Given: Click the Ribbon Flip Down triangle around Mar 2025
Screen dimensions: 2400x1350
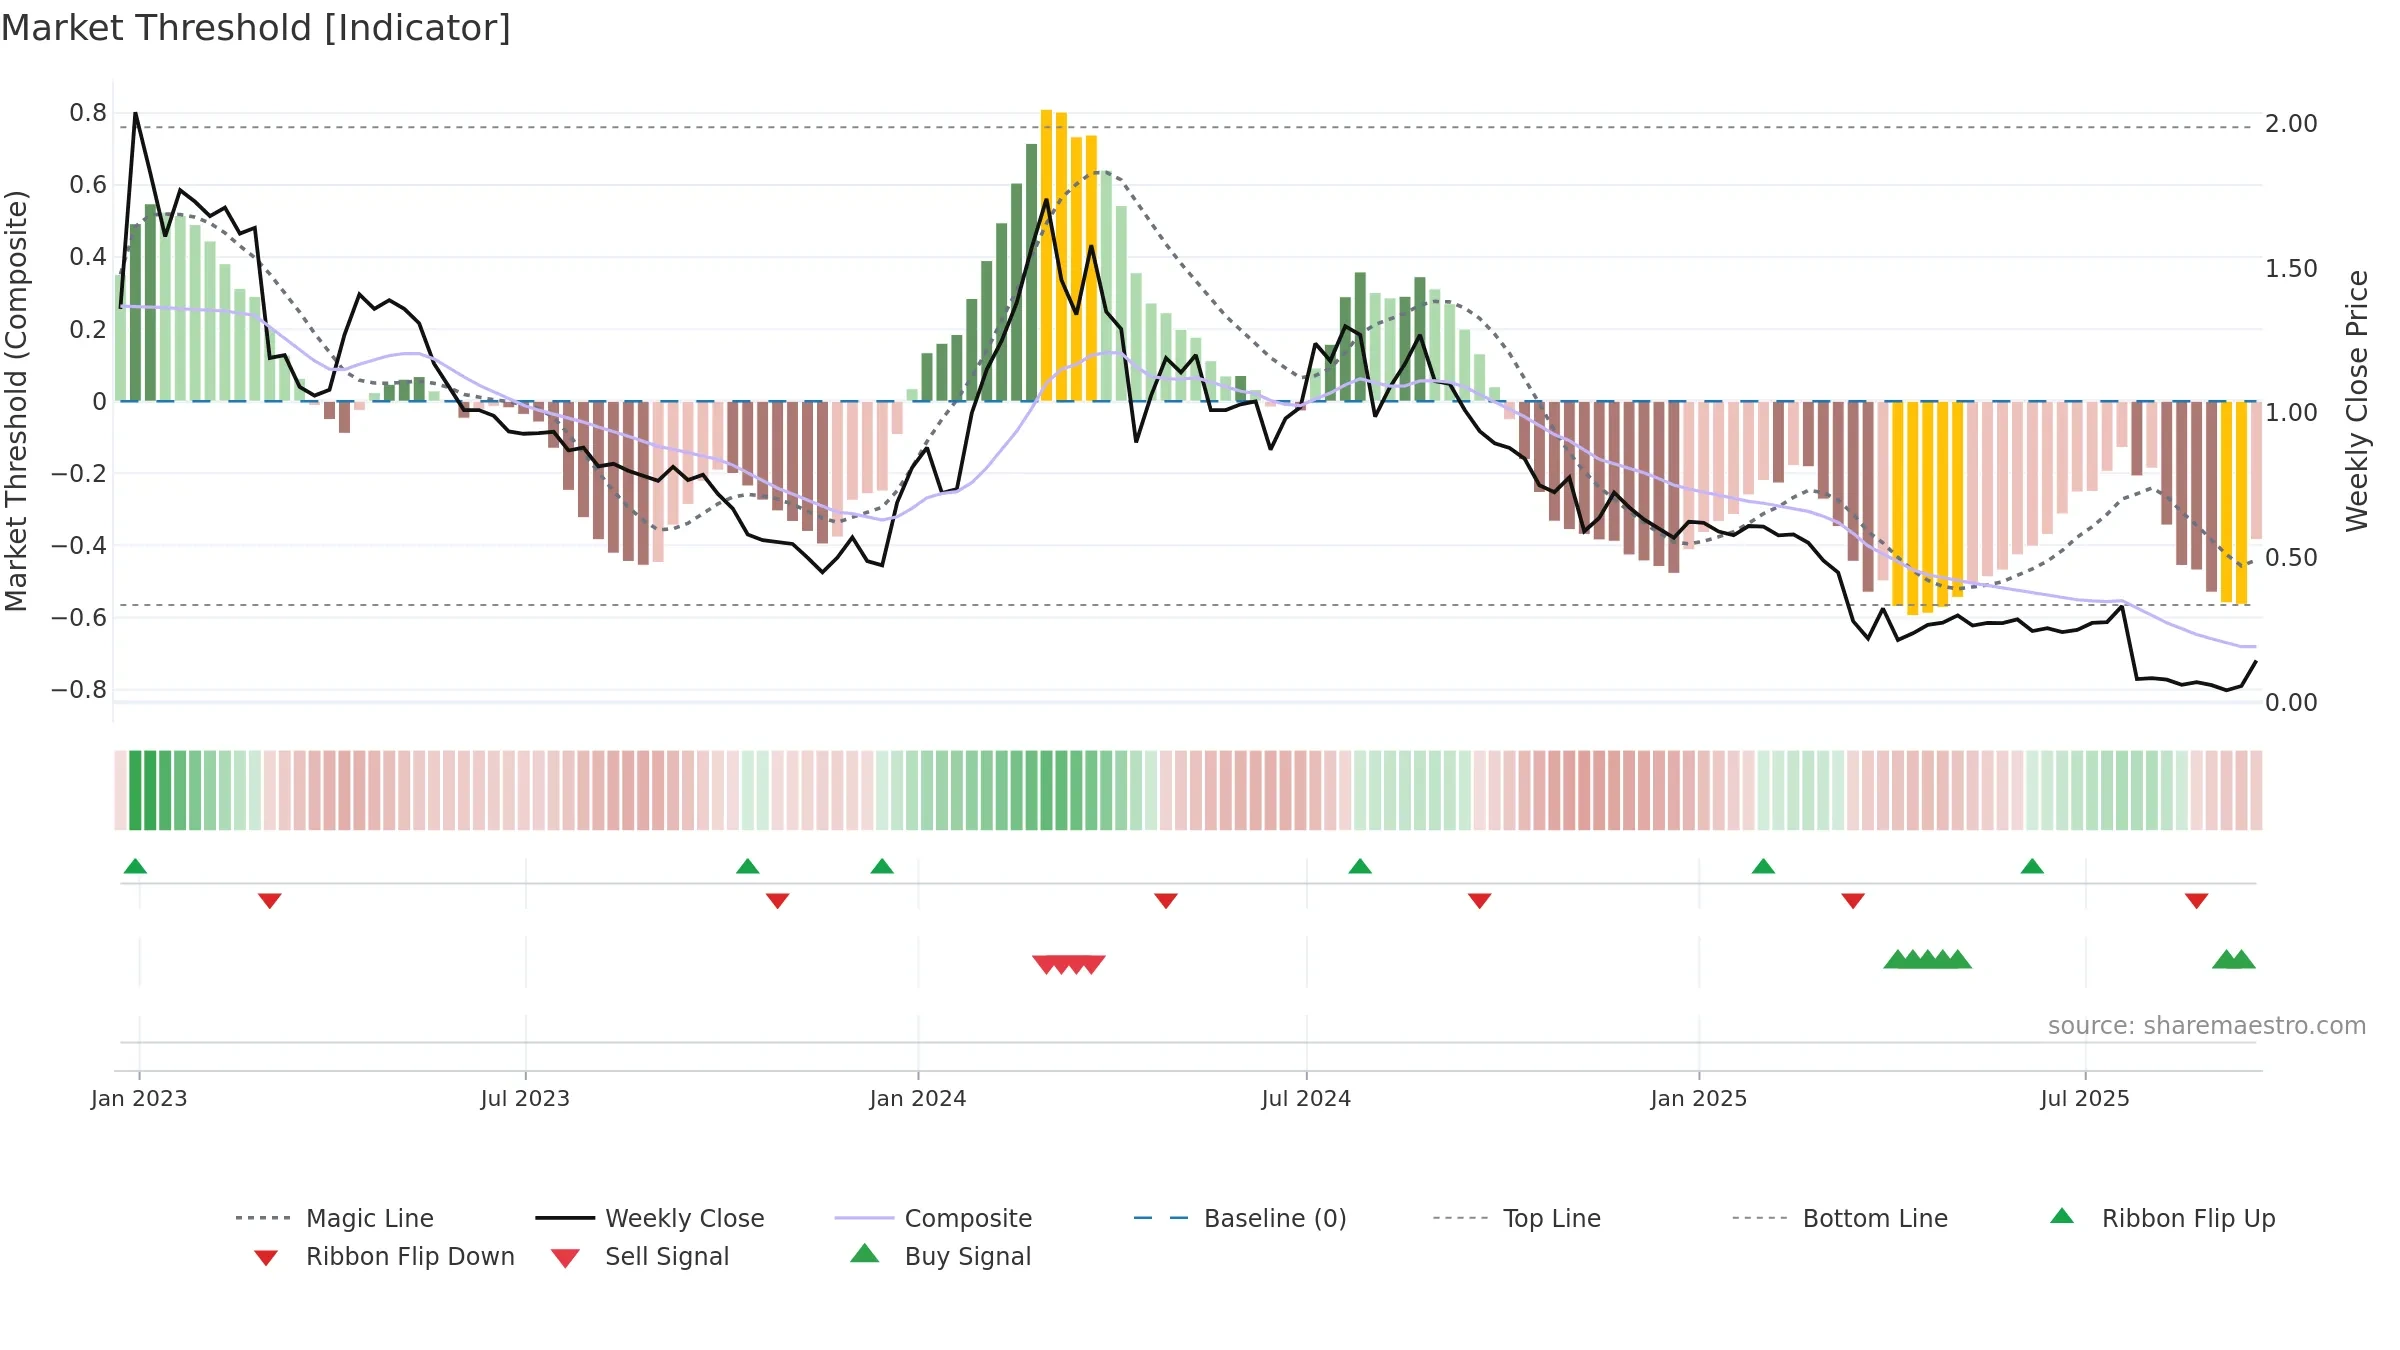Looking at the screenshot, I should click(1852, 901).
